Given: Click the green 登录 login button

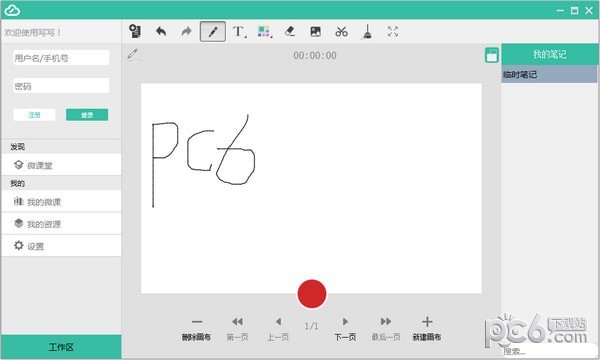Looking at the screenshot, I should pos(87,115).
